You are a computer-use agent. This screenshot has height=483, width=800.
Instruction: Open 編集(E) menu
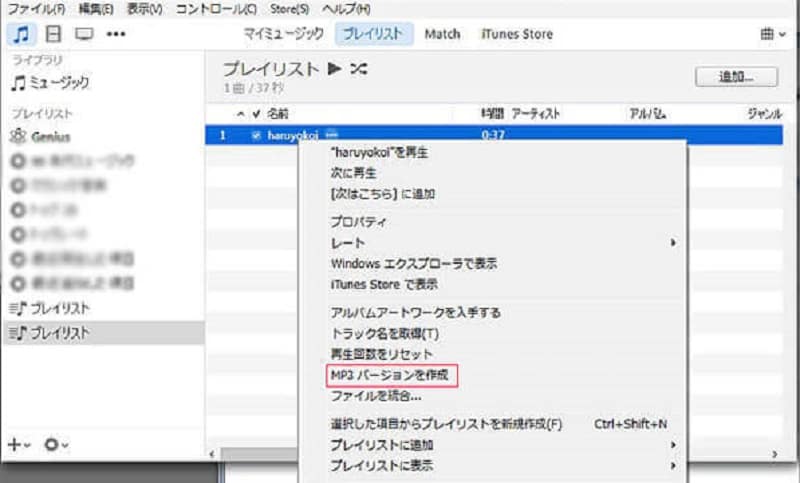pyautogui.click(x=96, y=9)
